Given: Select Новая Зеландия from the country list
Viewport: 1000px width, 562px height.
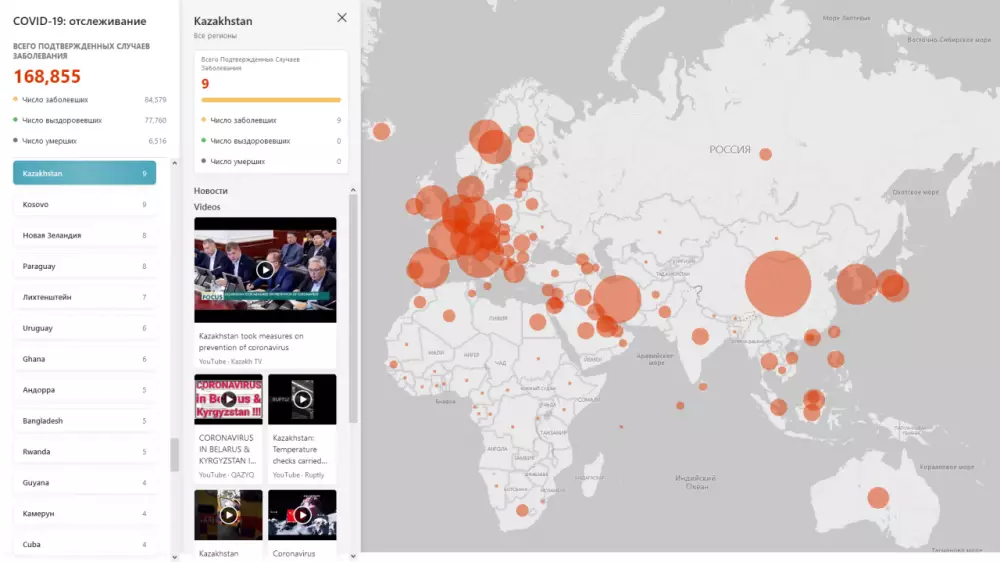Looking at the screenshot, I should click(84, 236).
